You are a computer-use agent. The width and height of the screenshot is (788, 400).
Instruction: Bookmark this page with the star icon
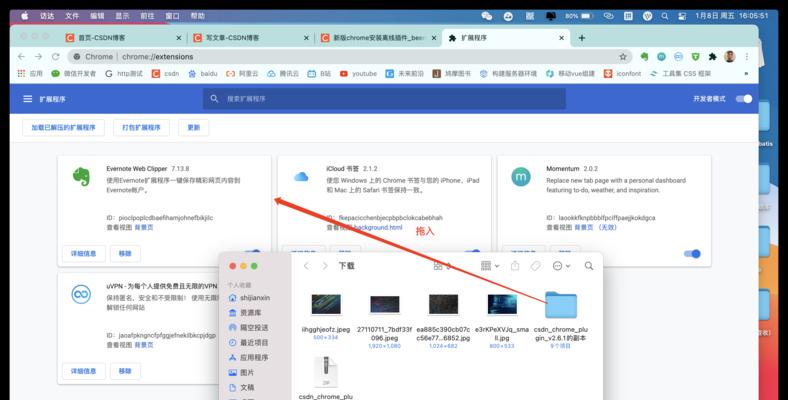click(623, 57)
